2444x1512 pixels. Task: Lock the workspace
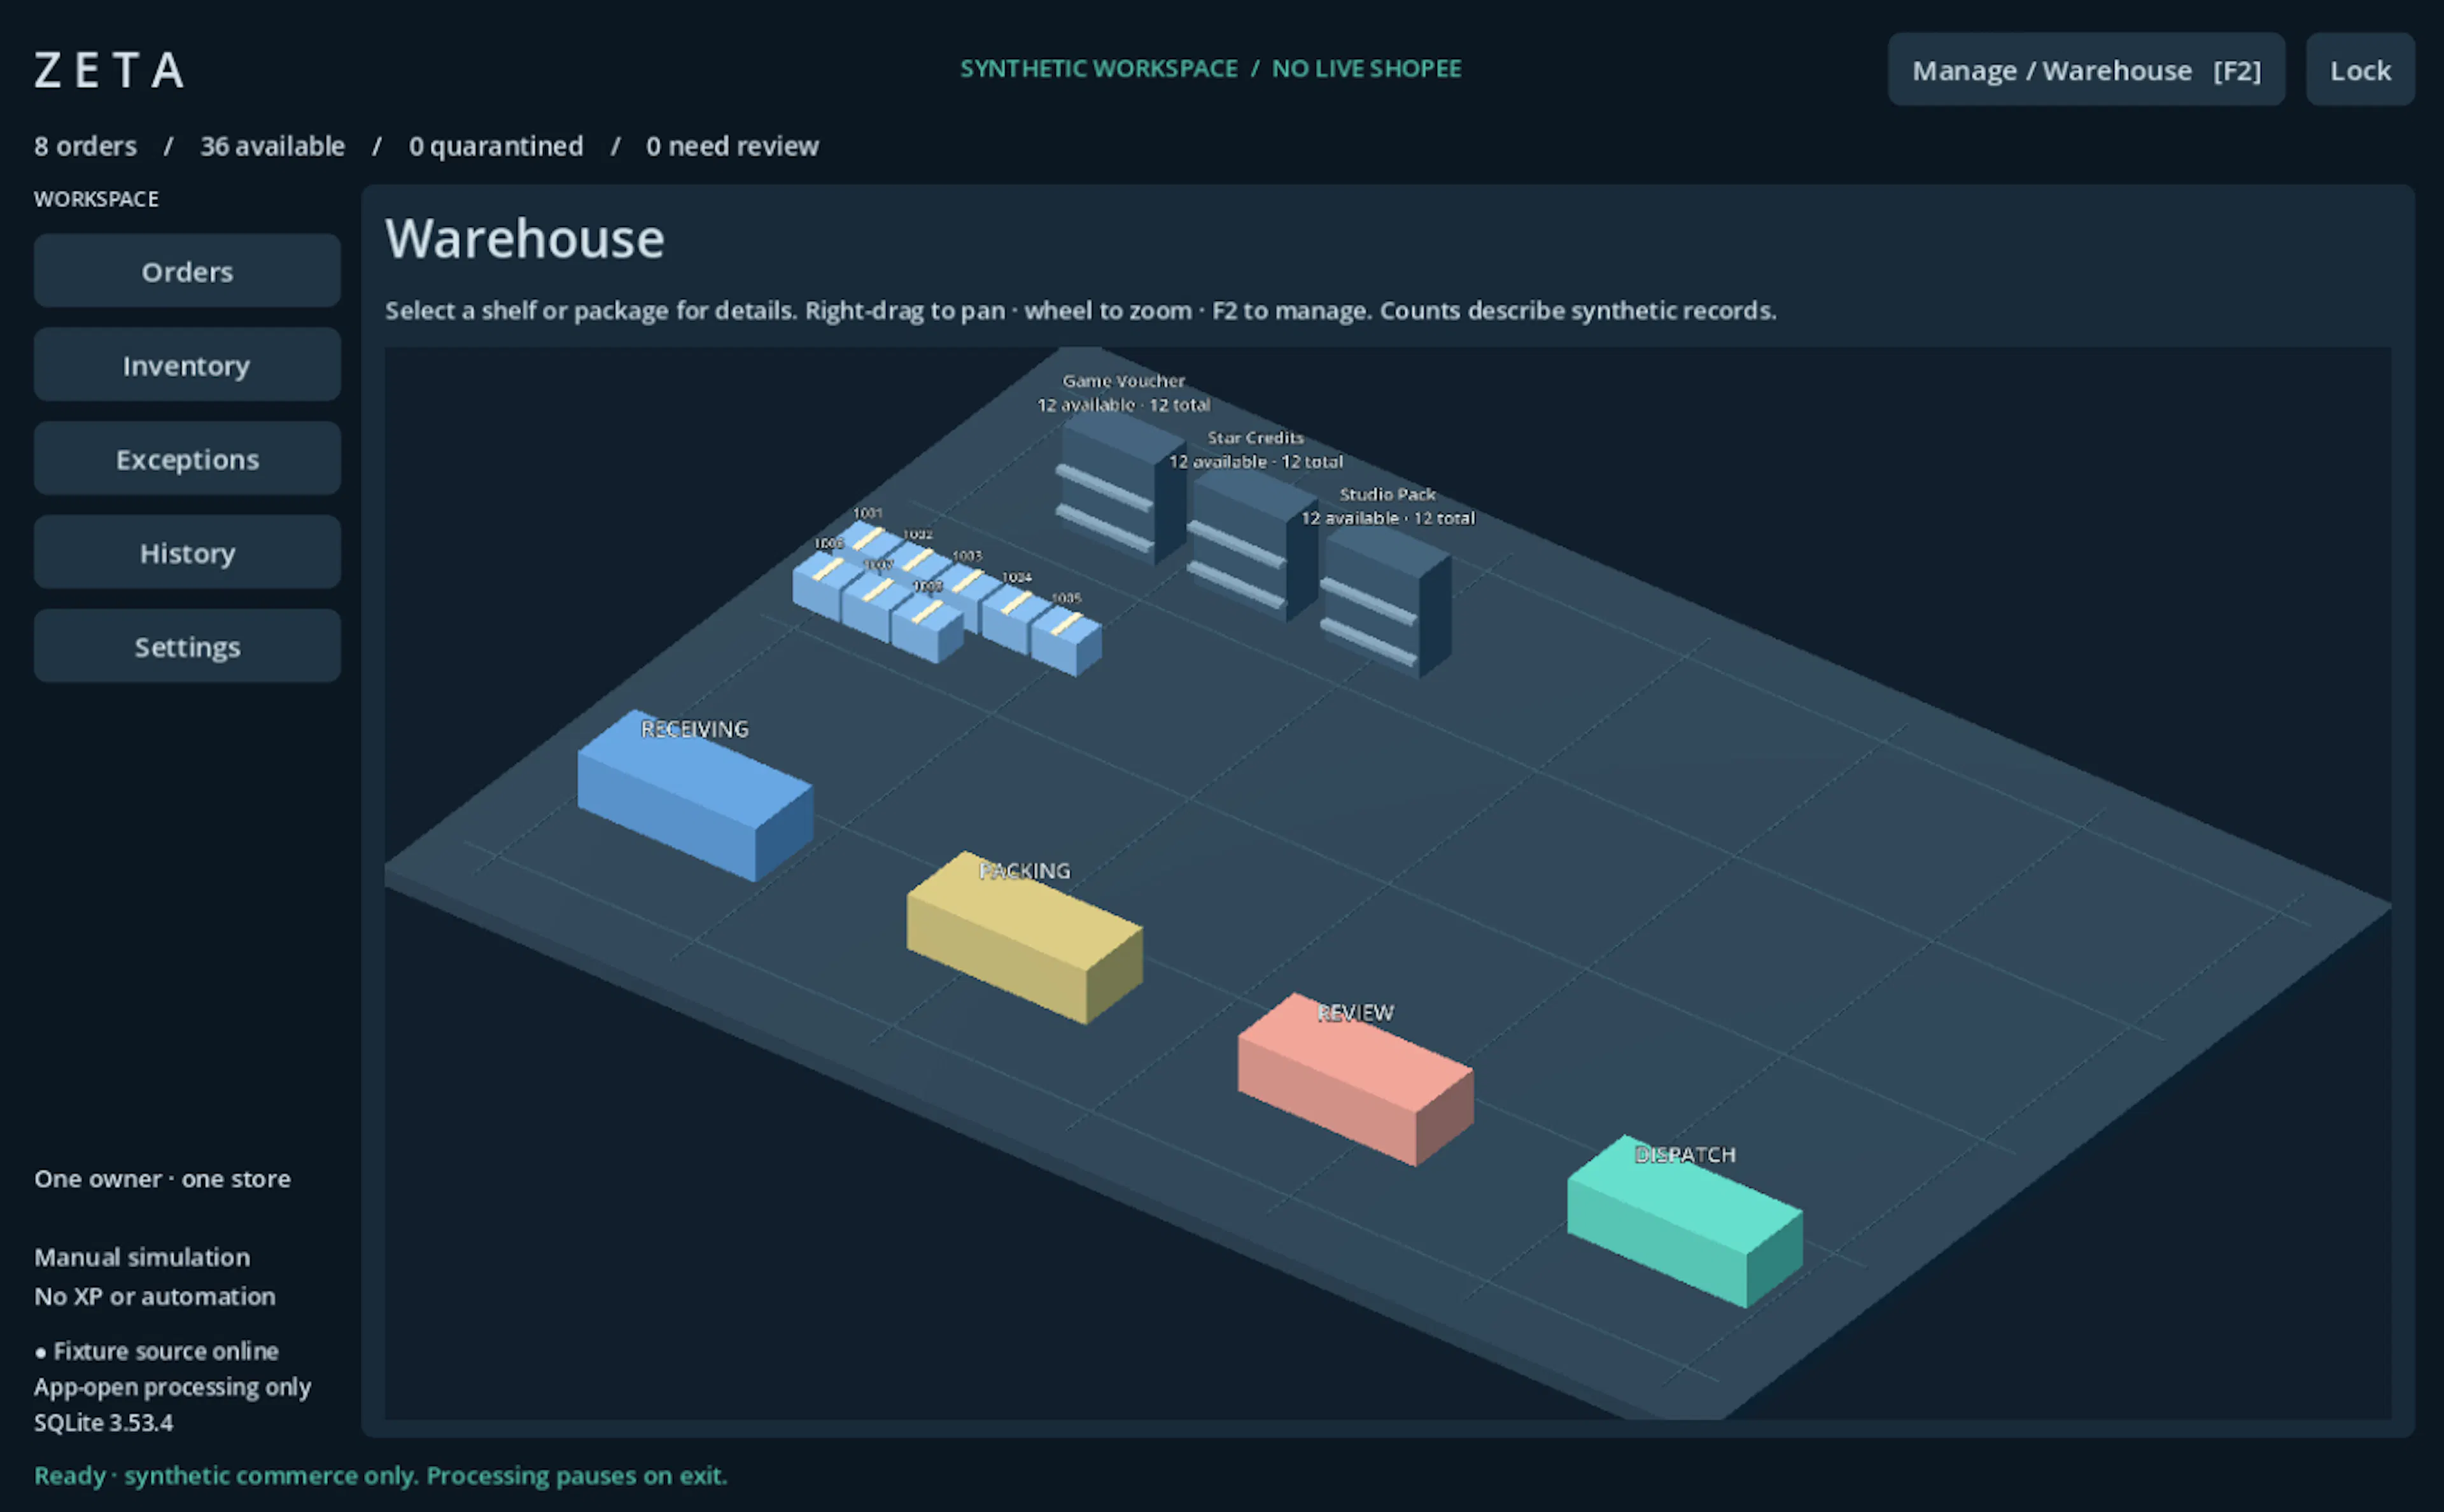[x=2360, y=70]
